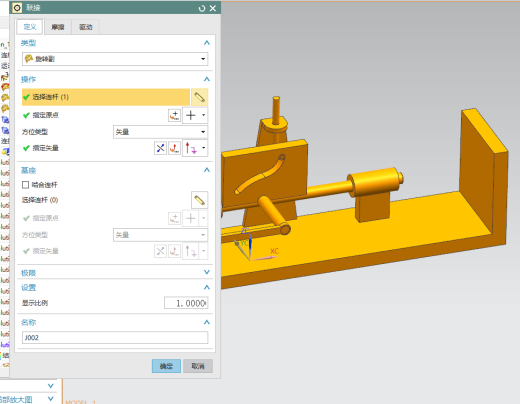520x404 pixels.
Task: Click the OK button
Action: 166,366
